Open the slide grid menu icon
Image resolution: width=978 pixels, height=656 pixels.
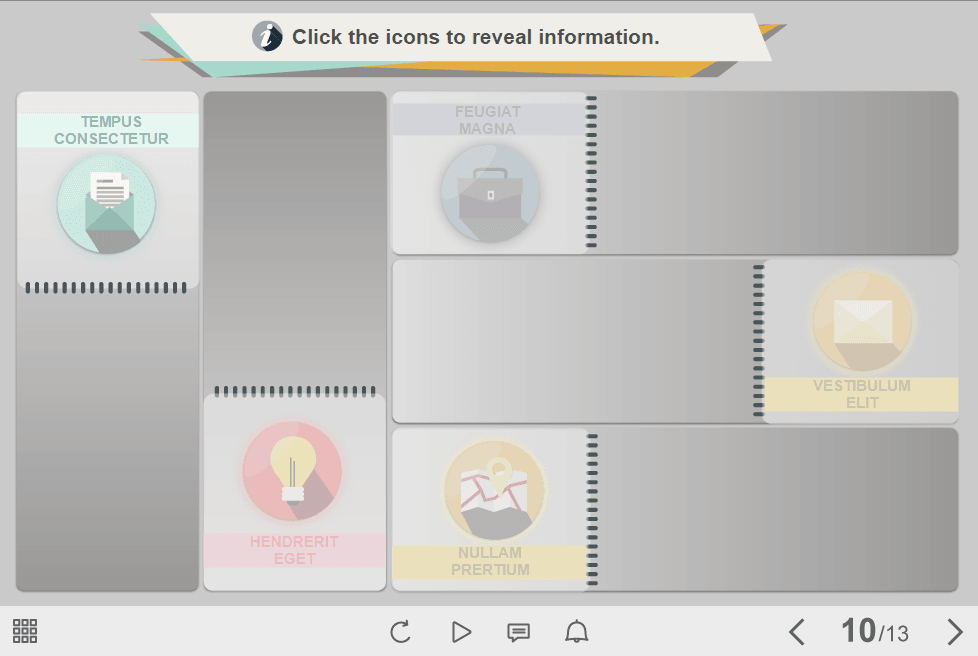coord(25,631)
